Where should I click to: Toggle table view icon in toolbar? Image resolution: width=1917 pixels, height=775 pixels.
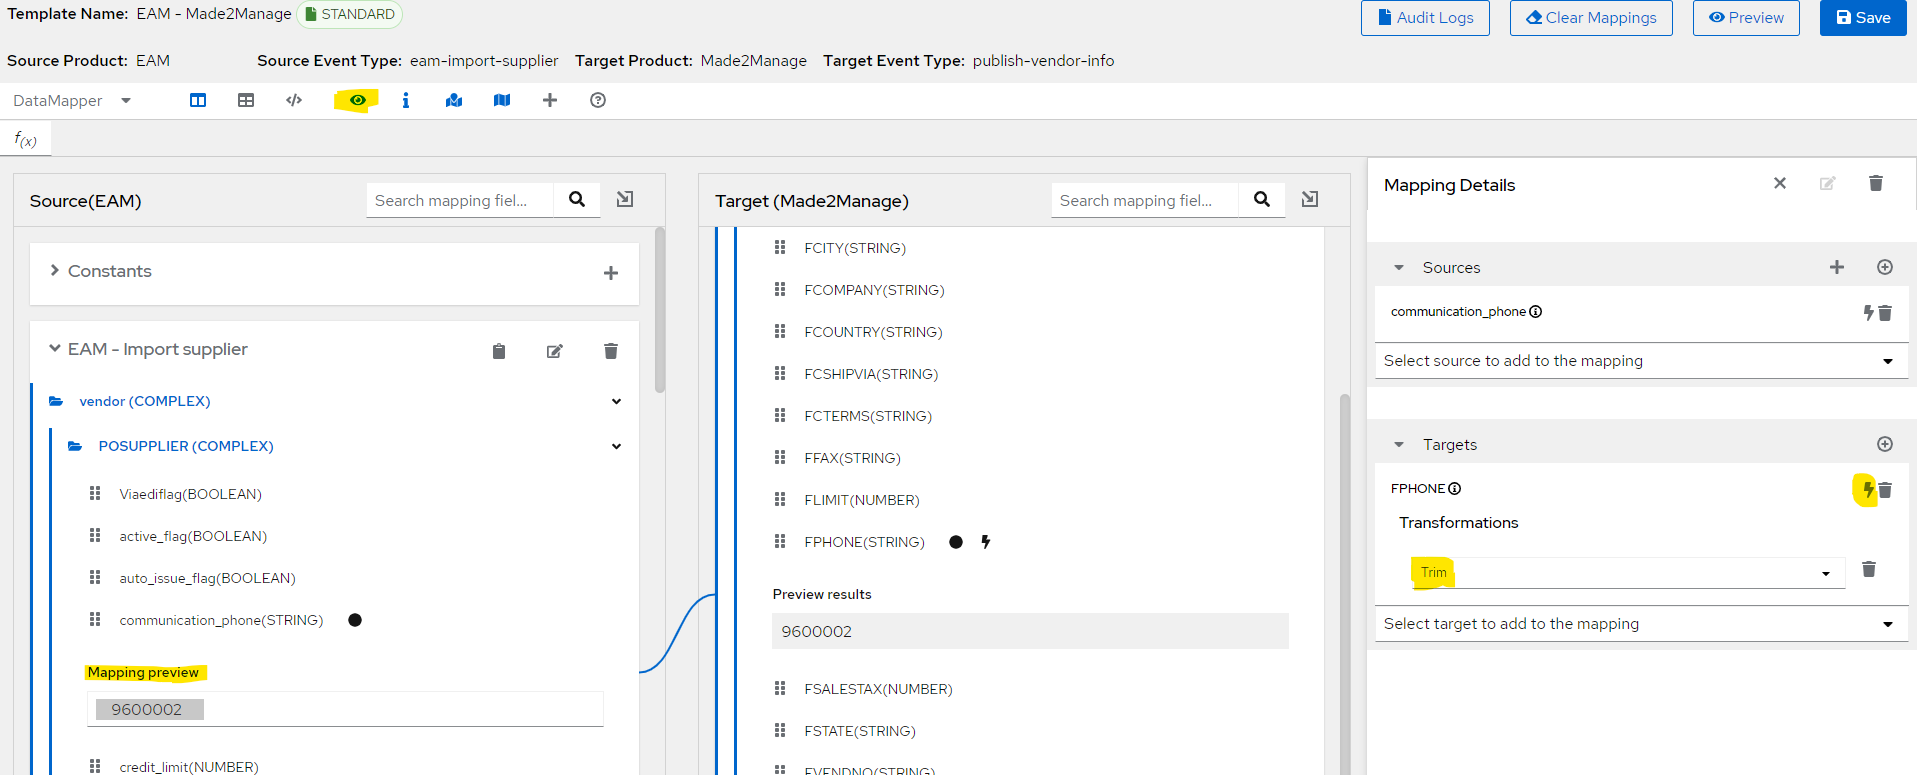point(246,100)
